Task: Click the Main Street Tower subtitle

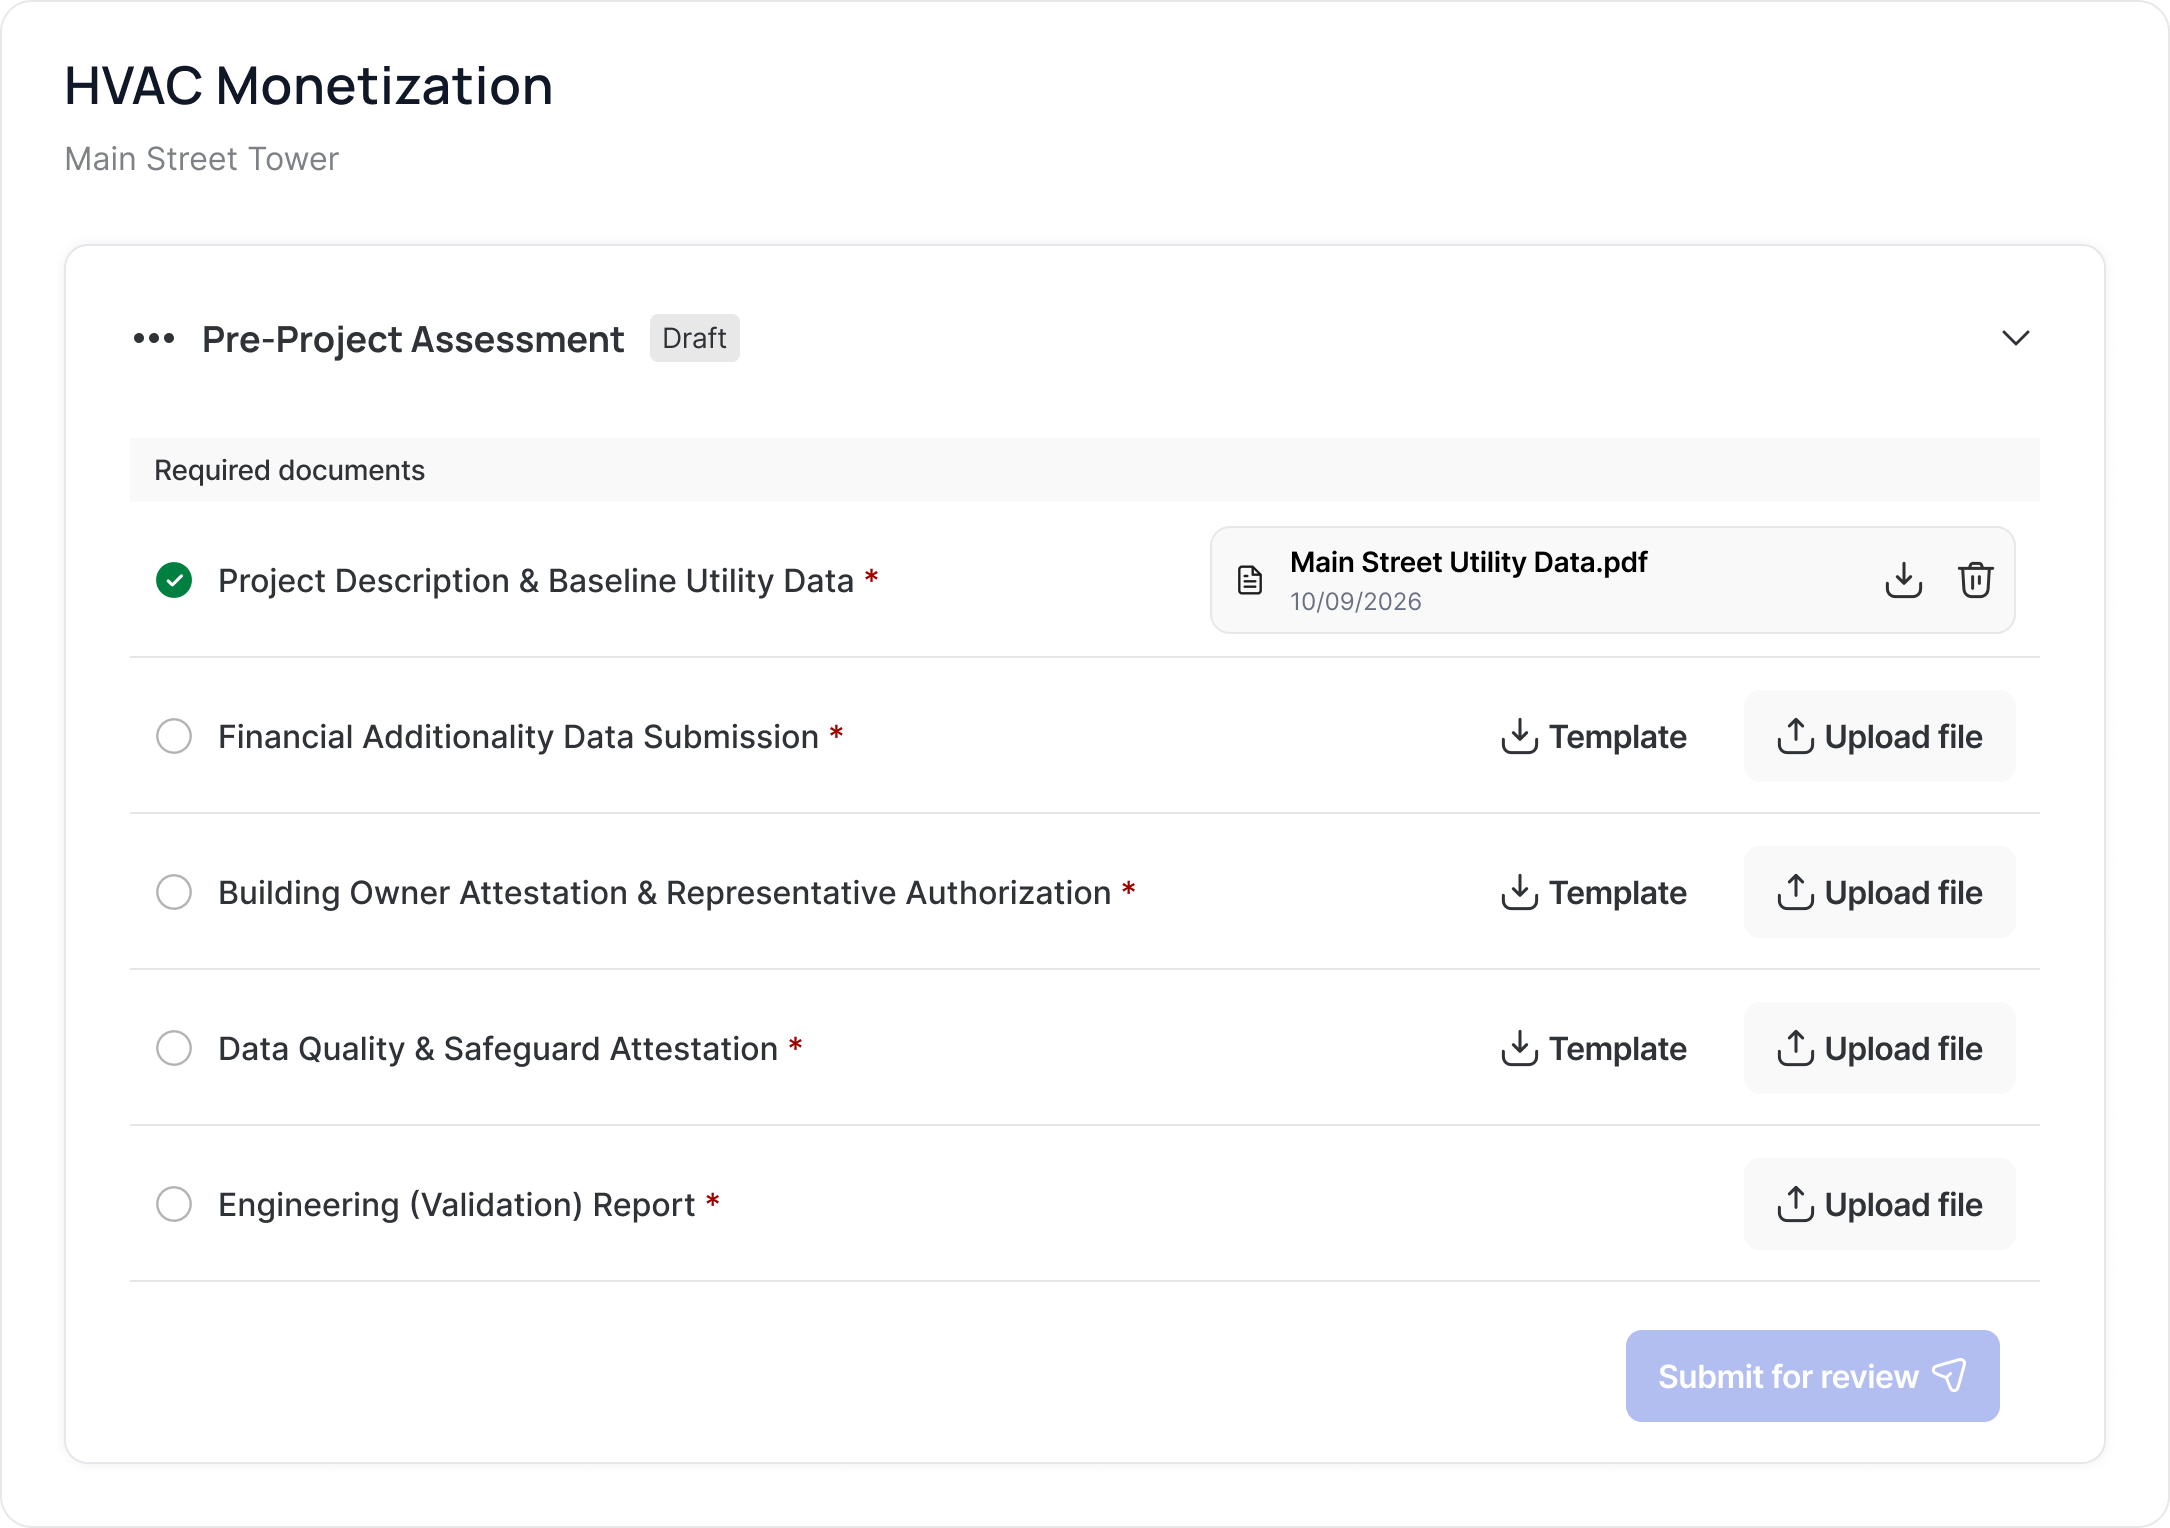Action: [x=202, y=159]
